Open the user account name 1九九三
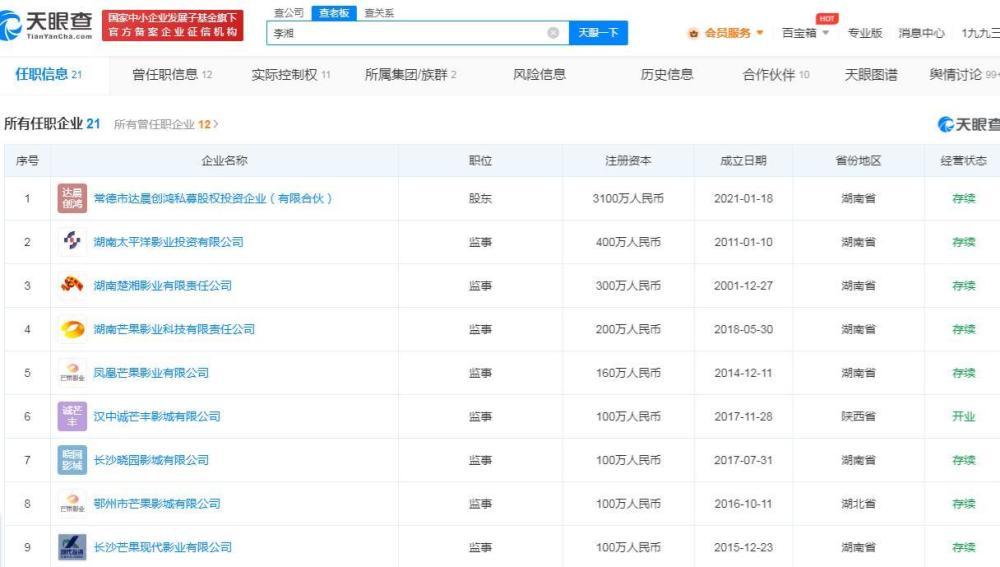 (x=980, y=33)
